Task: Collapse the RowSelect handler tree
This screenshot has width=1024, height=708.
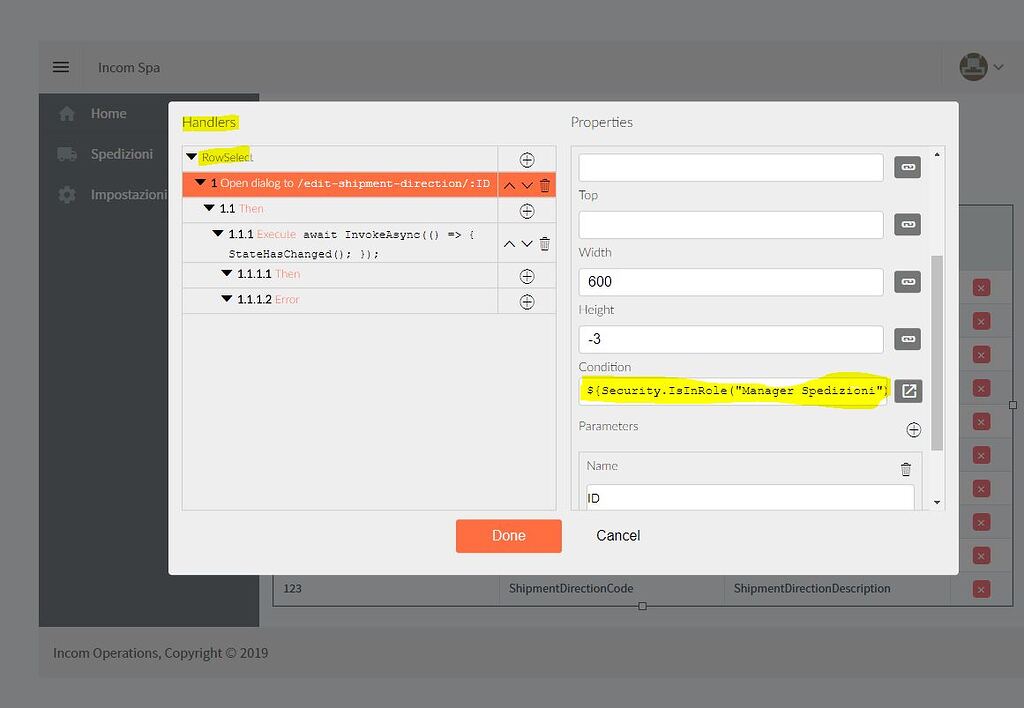Action: (x=190, y=157)
